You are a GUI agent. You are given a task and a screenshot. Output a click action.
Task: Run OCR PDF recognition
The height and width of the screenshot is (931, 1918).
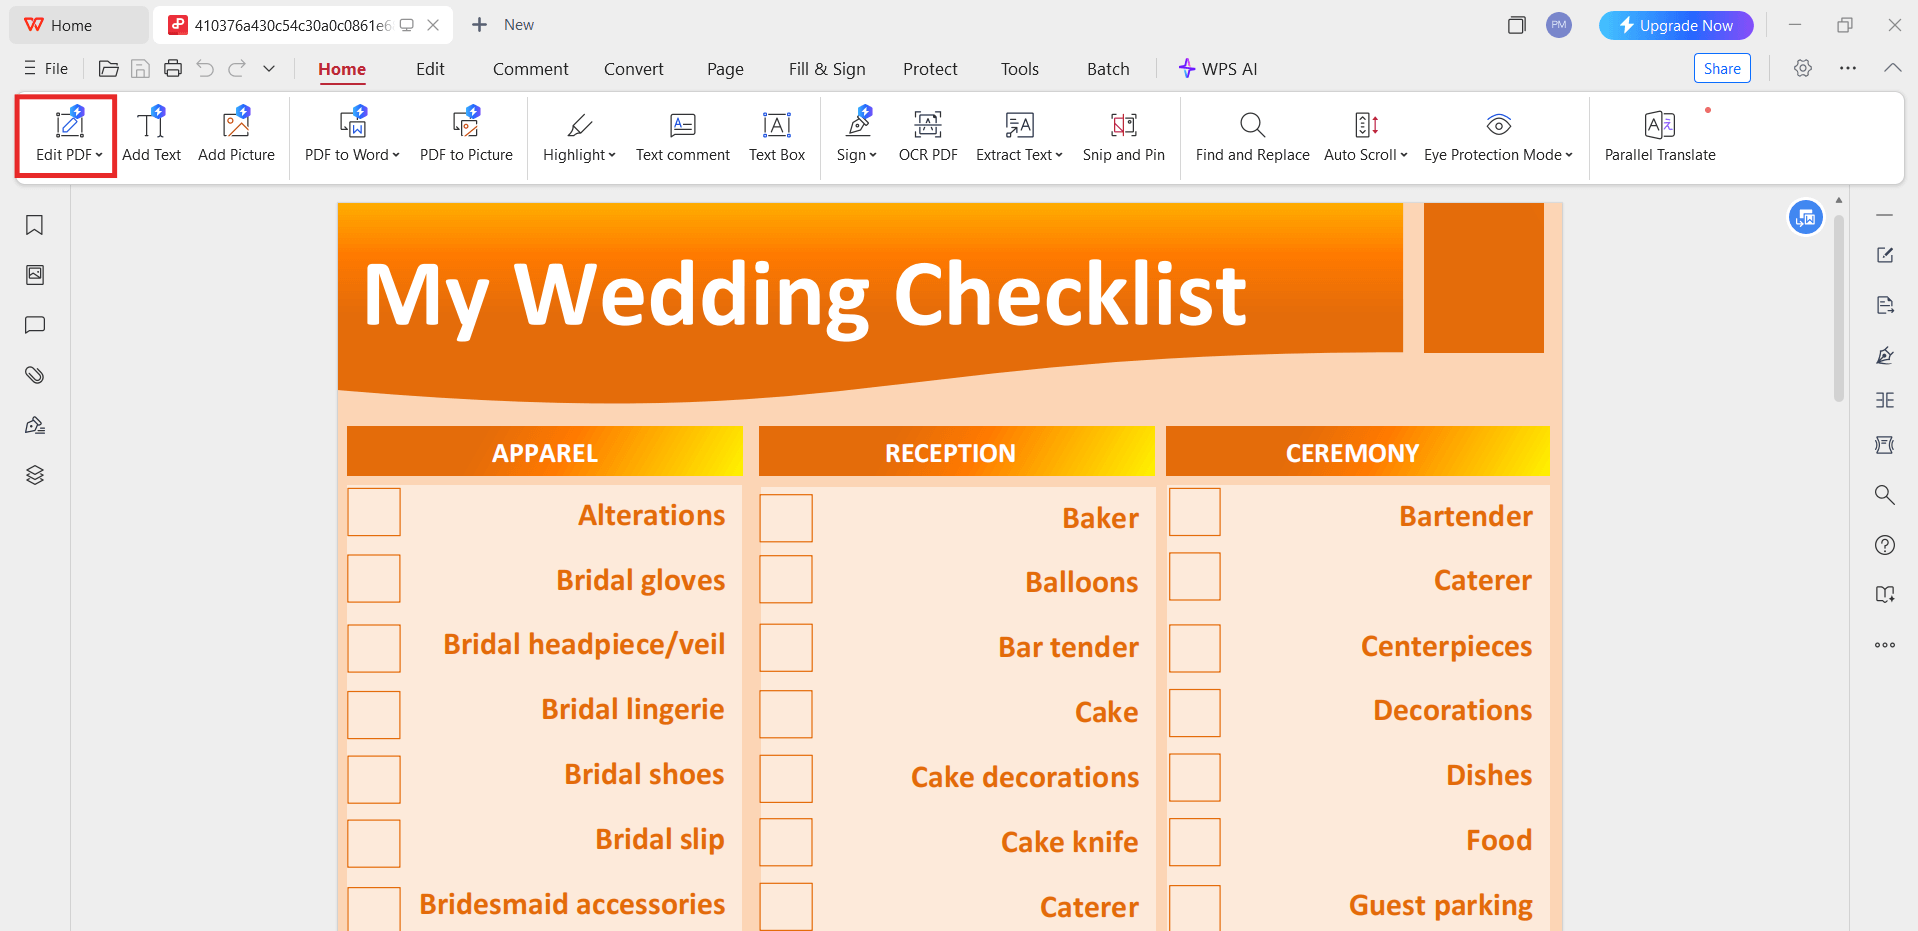[928, 135]
